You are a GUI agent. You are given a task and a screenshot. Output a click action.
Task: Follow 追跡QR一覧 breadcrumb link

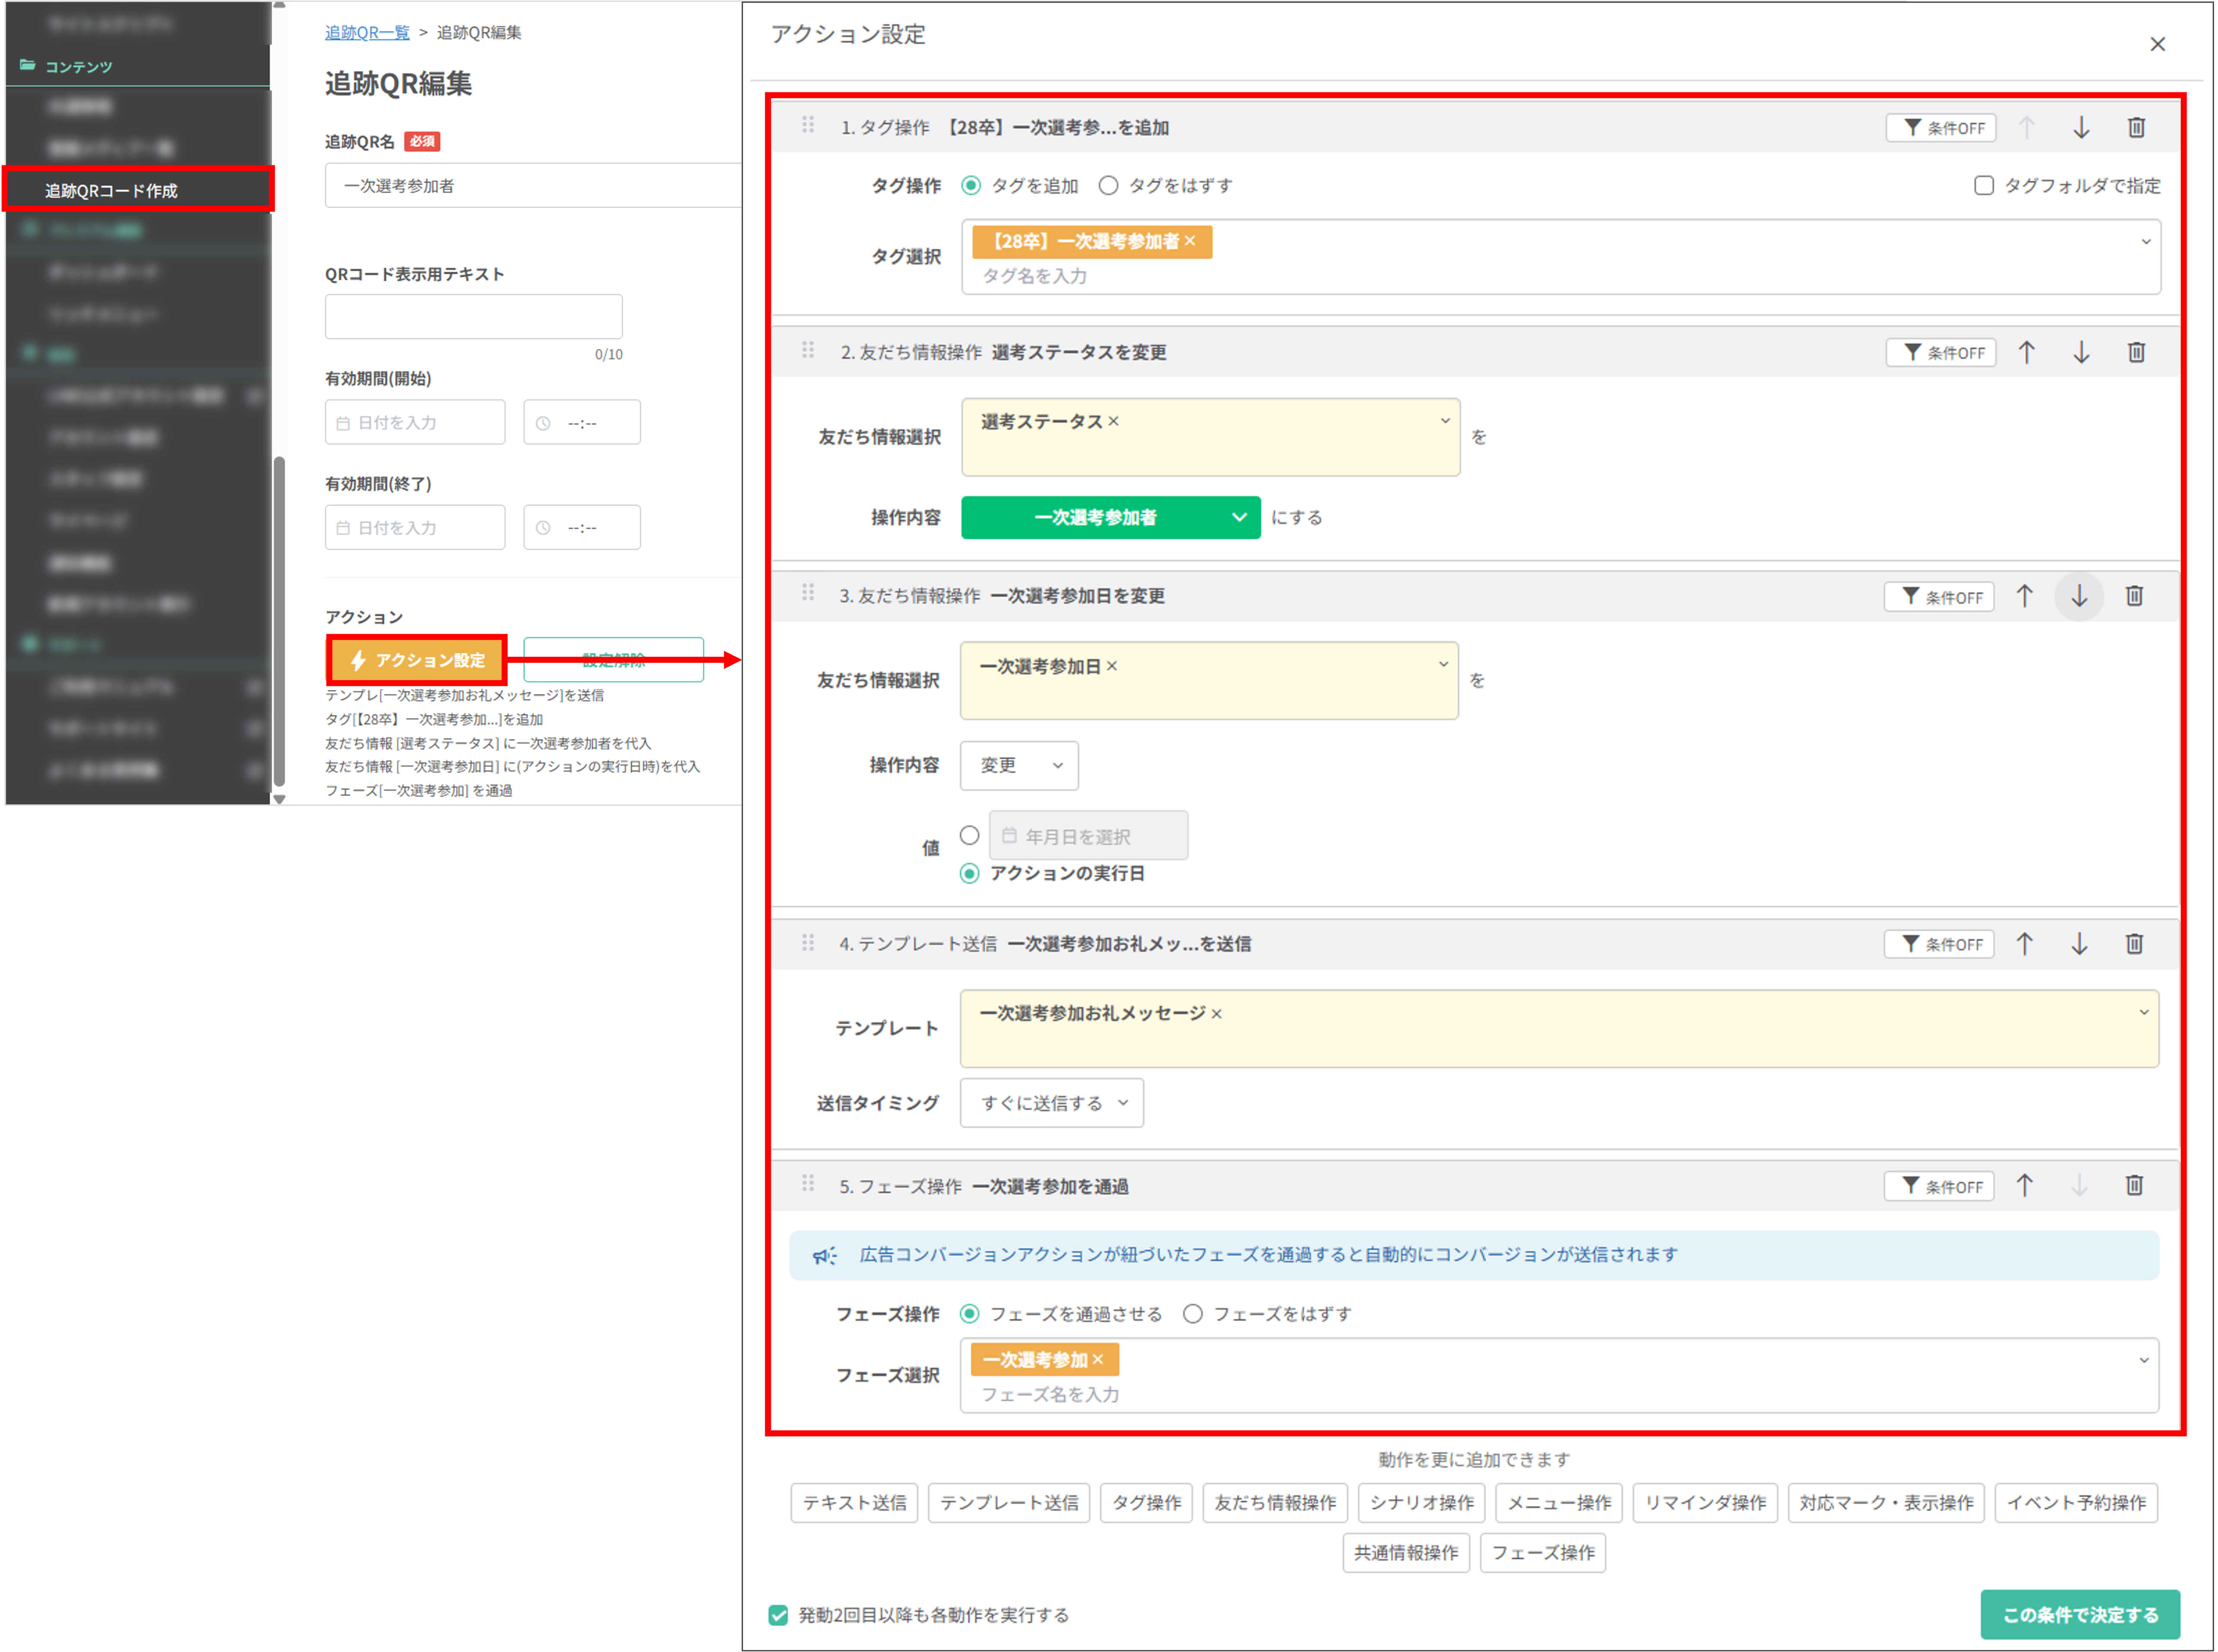367,32
